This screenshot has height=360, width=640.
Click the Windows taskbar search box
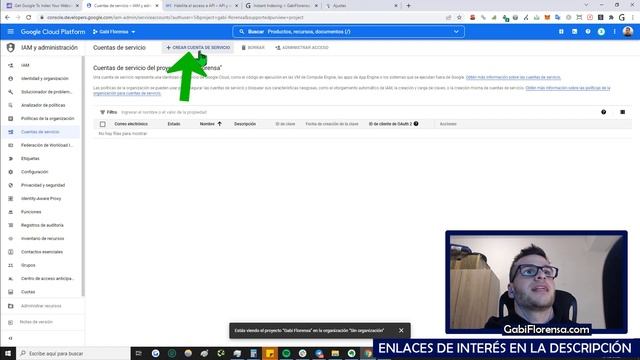point(73,353)
